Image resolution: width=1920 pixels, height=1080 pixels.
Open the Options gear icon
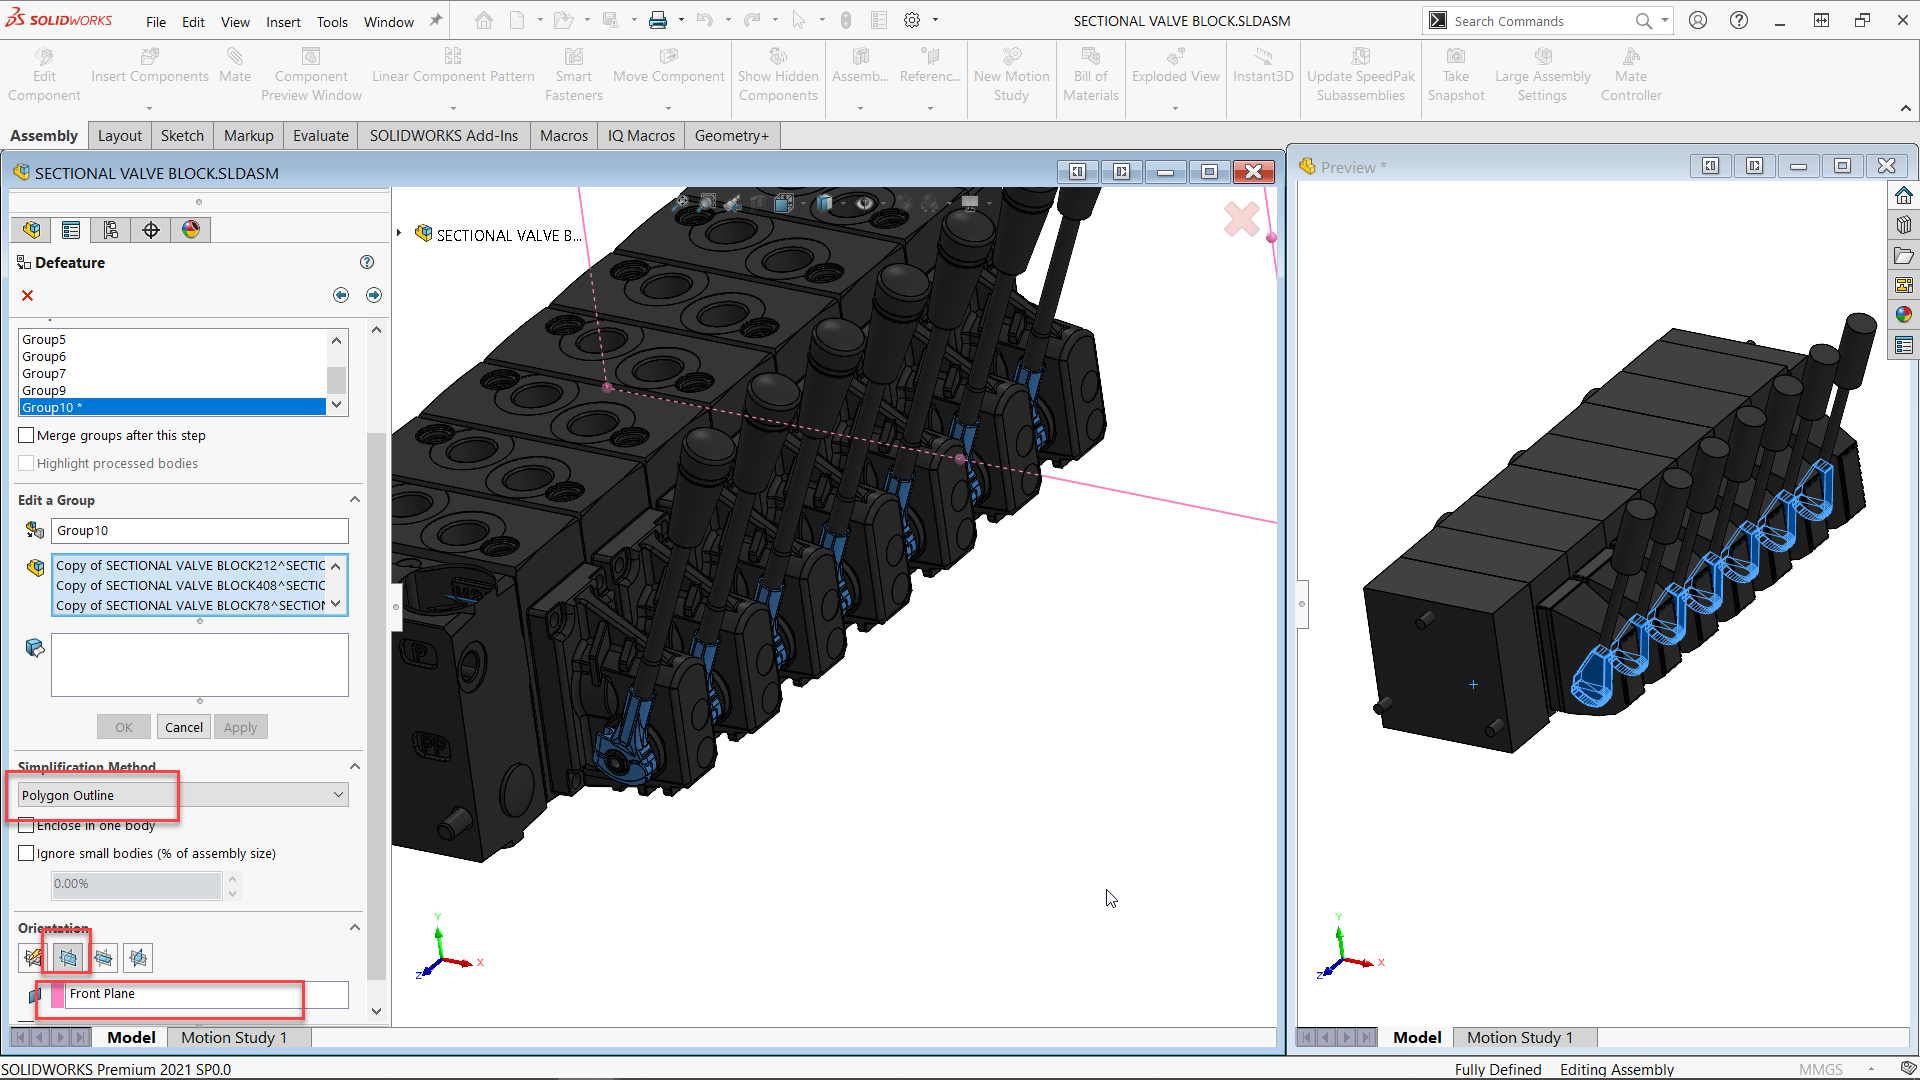point(912,20)
